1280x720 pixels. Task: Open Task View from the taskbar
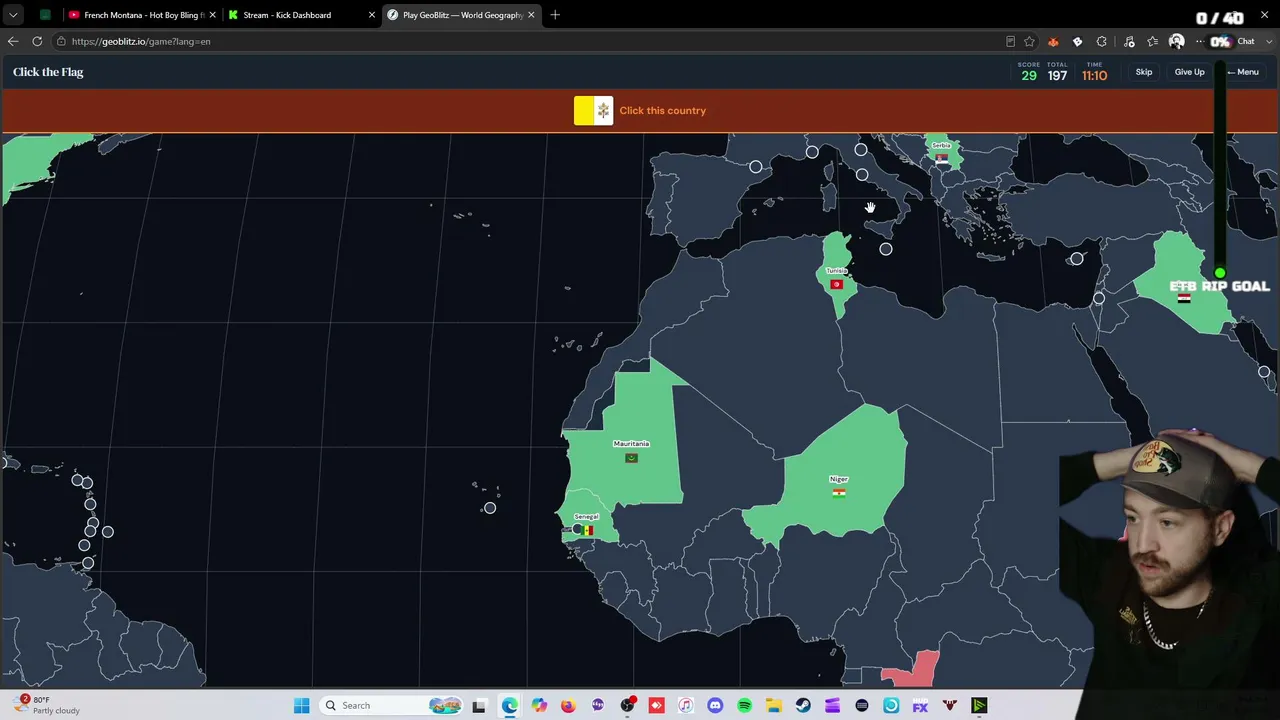point(479,706)
